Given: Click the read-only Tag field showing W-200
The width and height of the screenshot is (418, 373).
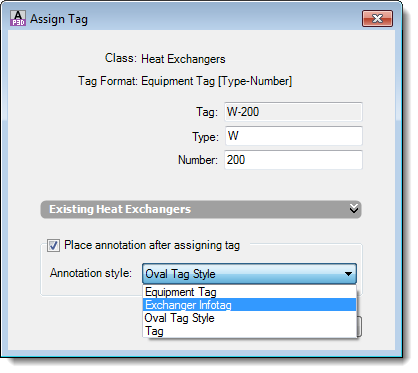Looking at the screenshot, I should coord(294,112).
